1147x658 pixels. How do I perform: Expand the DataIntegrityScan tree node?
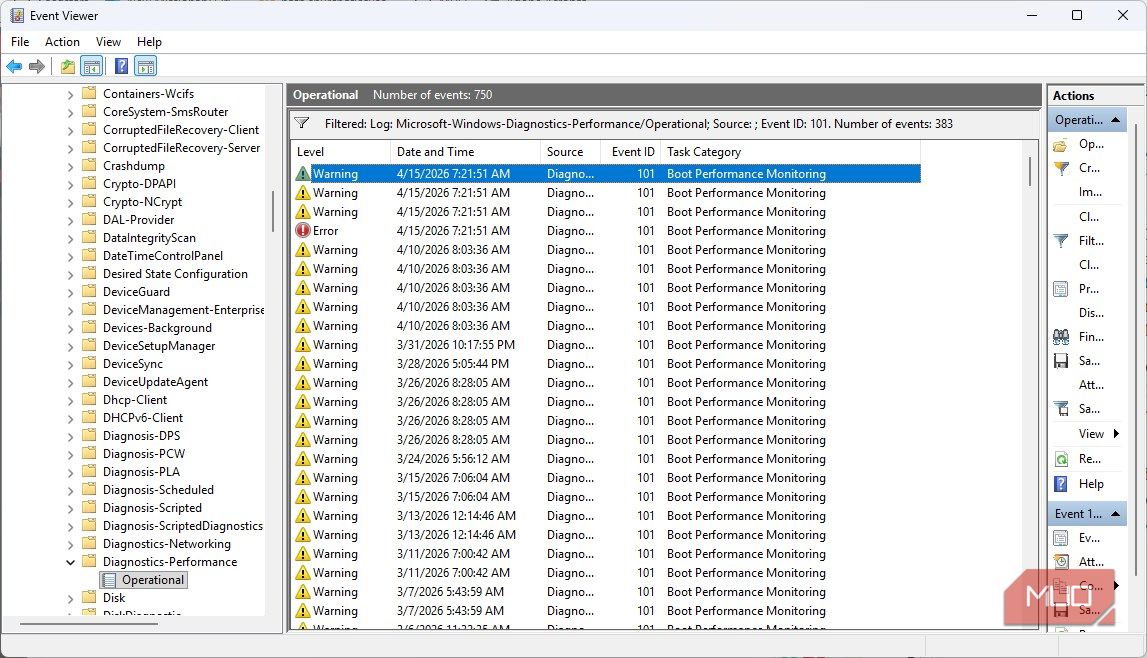(x=70, y=238)
